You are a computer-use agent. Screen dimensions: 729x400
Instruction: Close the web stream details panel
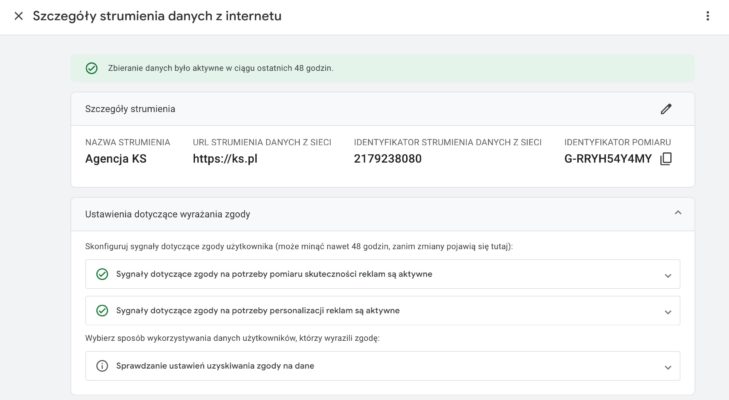click(18, 16)
